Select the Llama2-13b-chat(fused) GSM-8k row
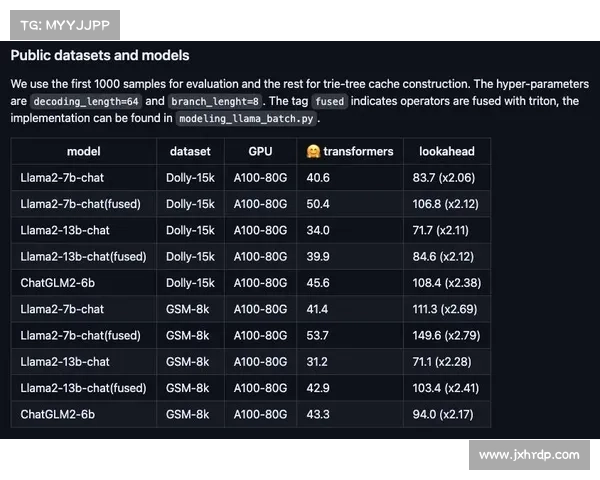 (x=251, y=388)
